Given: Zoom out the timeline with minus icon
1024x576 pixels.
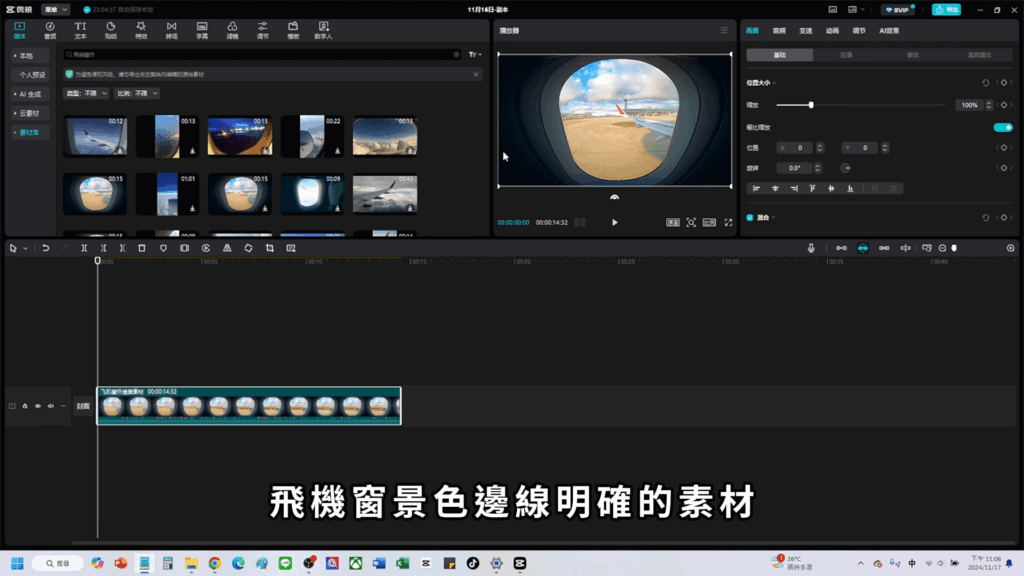Looking at the screenshot, I should click(x=942, y=248).
